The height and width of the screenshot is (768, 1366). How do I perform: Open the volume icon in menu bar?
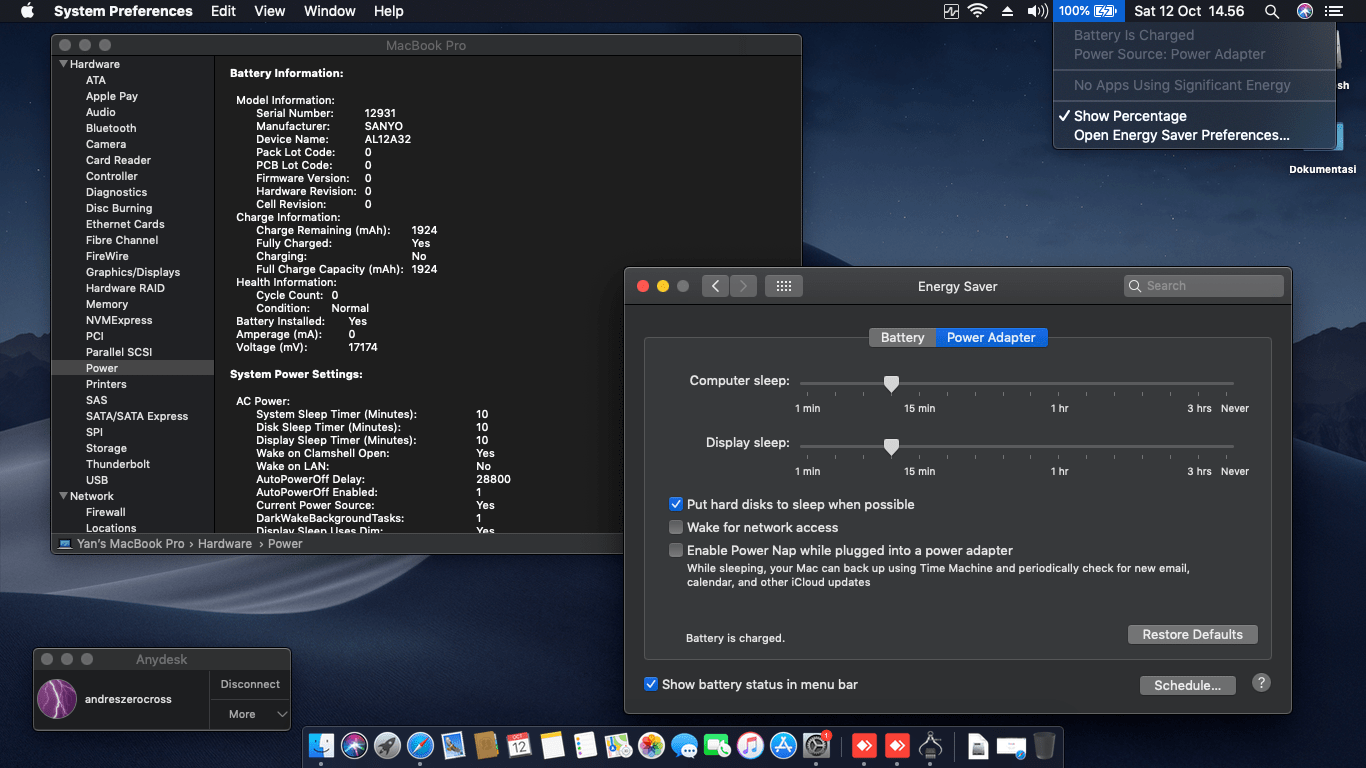point(1037,11)
